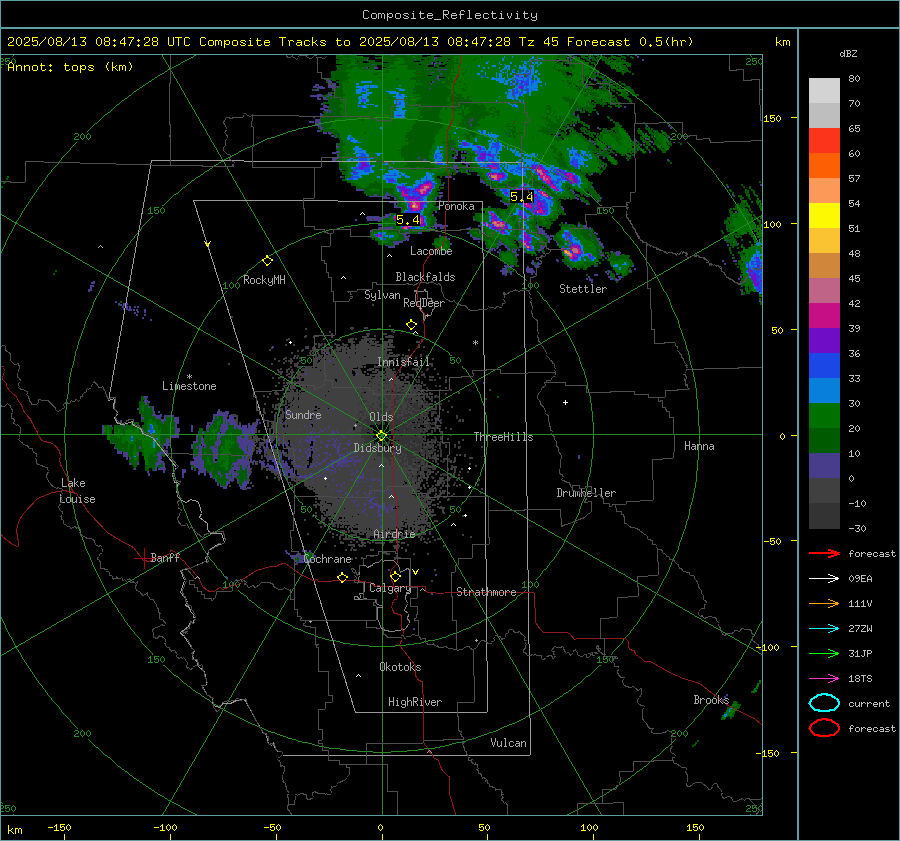This screenshot has height=841, width=900.
Task: Click the light grey 80 dBZ swatch
Action: [824, 90]
